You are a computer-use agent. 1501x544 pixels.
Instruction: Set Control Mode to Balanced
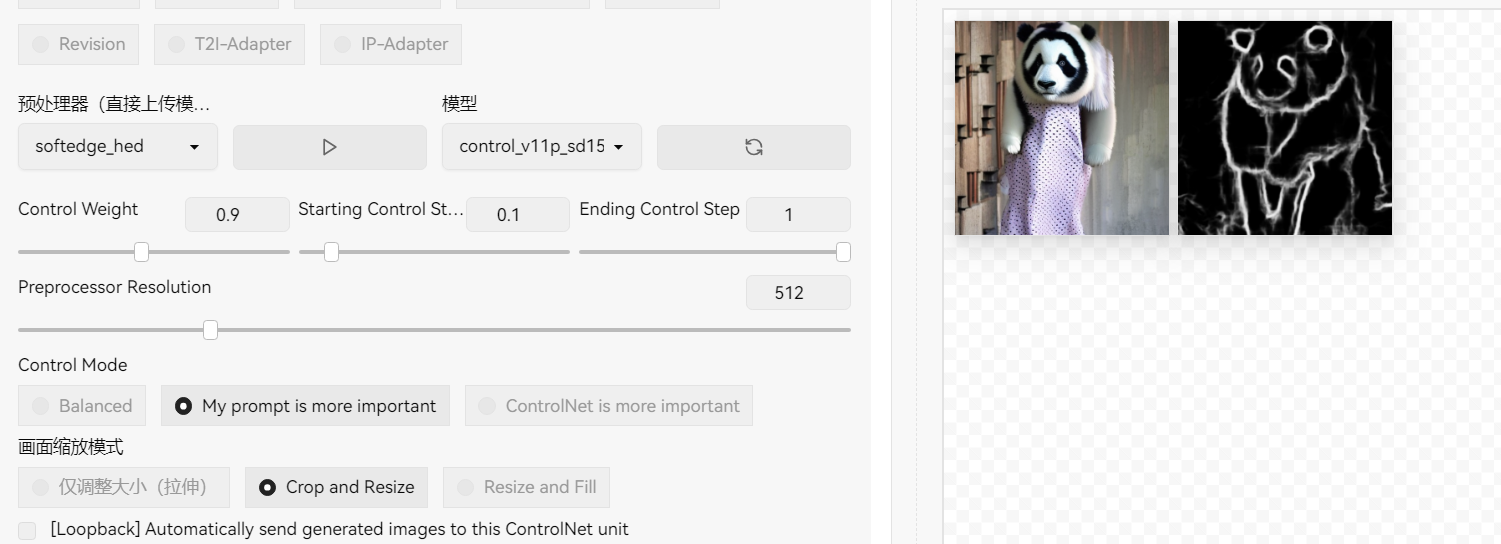point(41,406)
